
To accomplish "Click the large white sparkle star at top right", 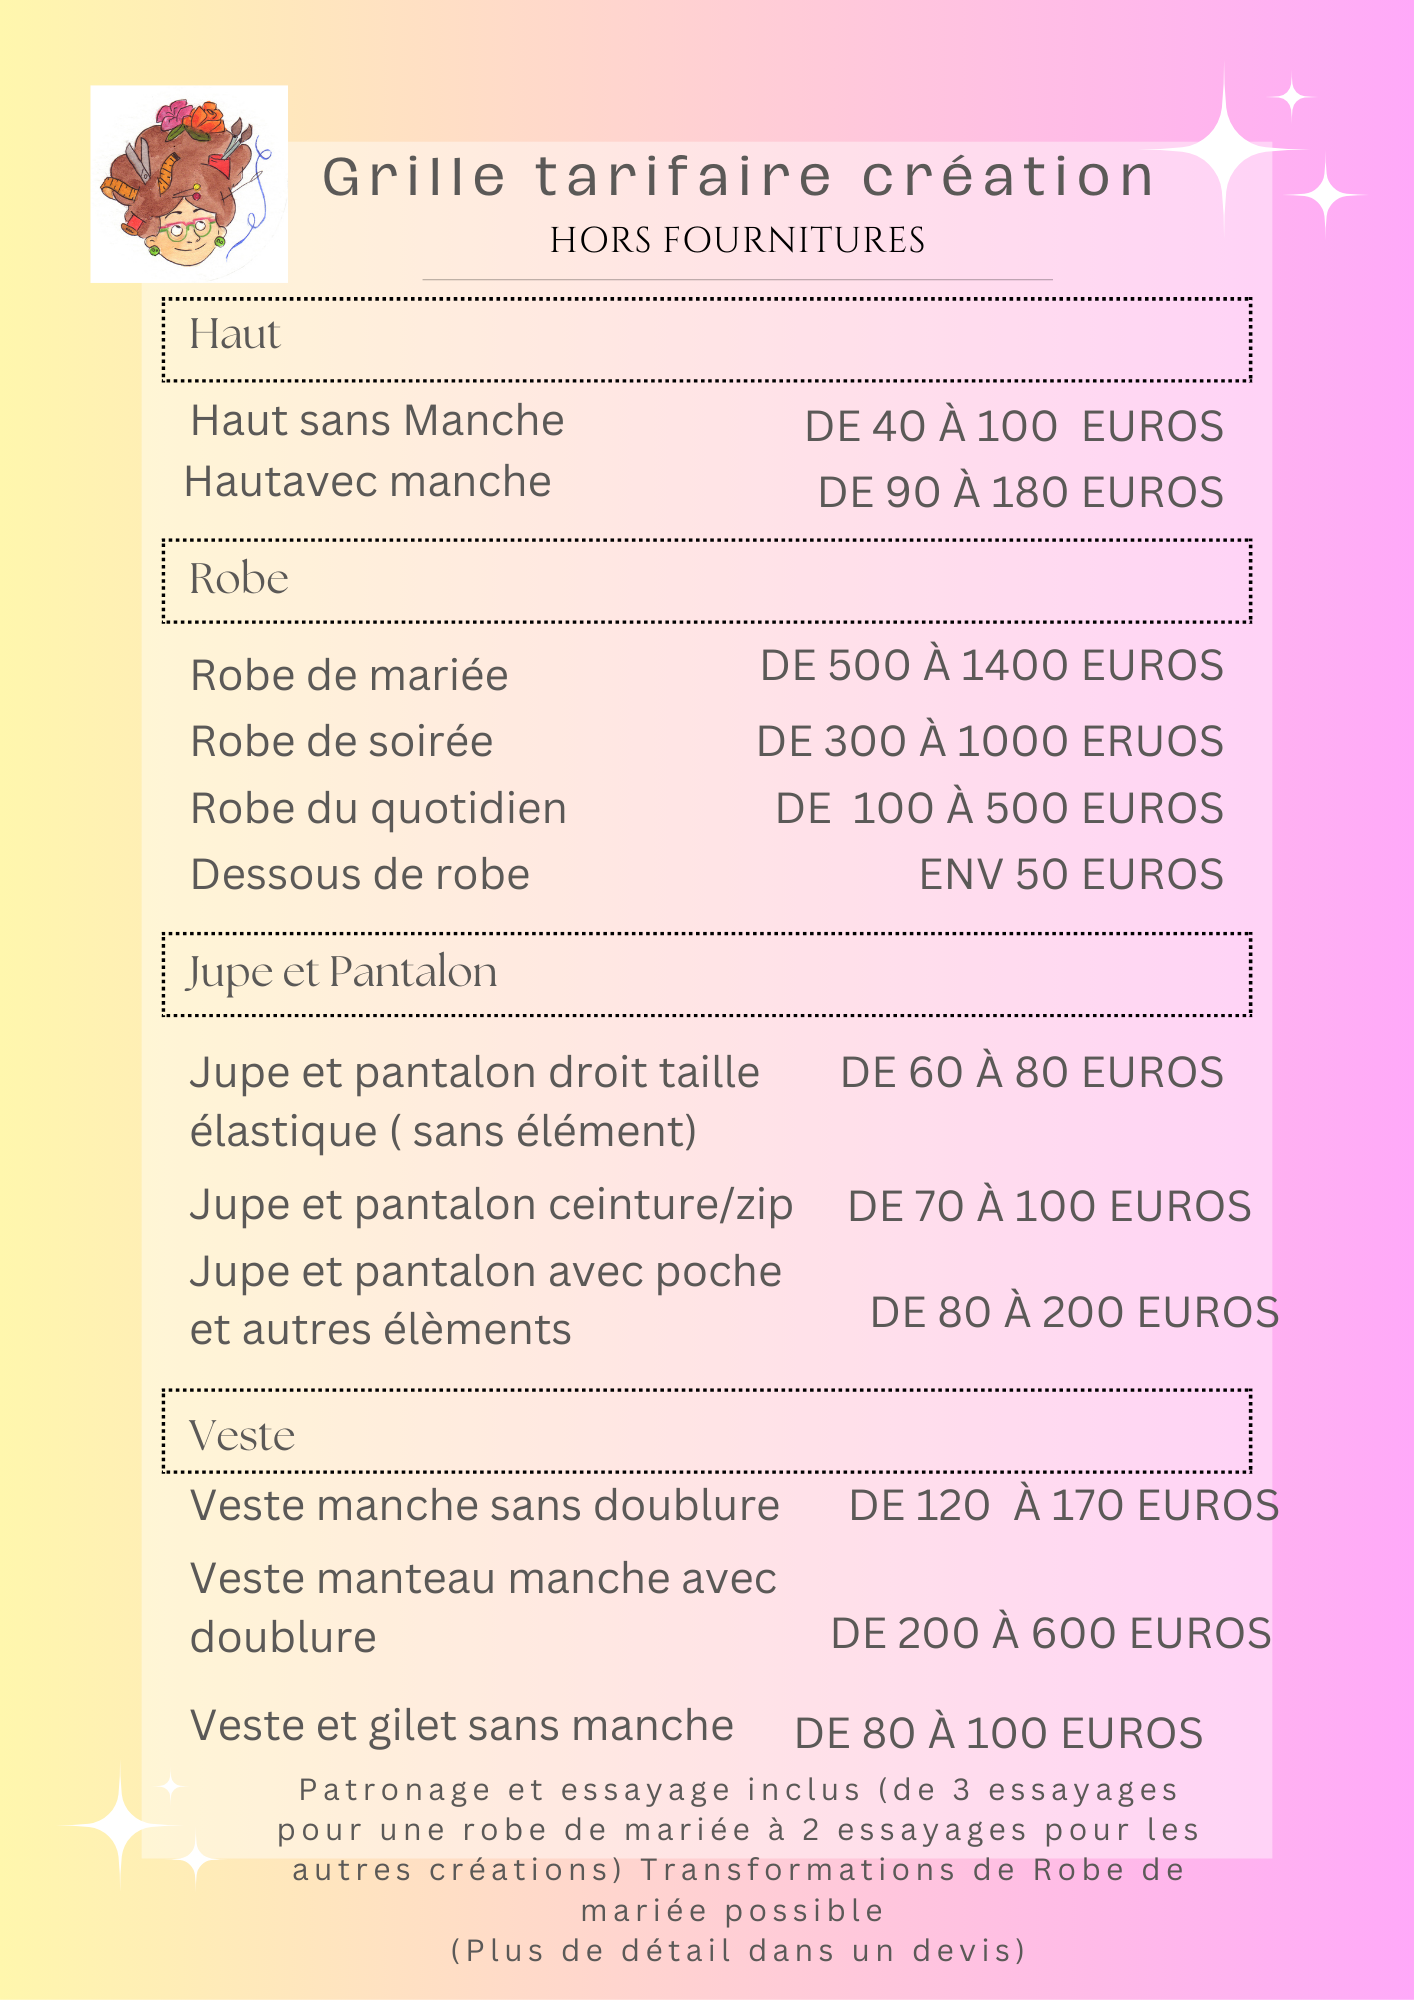I will pos(1226,150).
